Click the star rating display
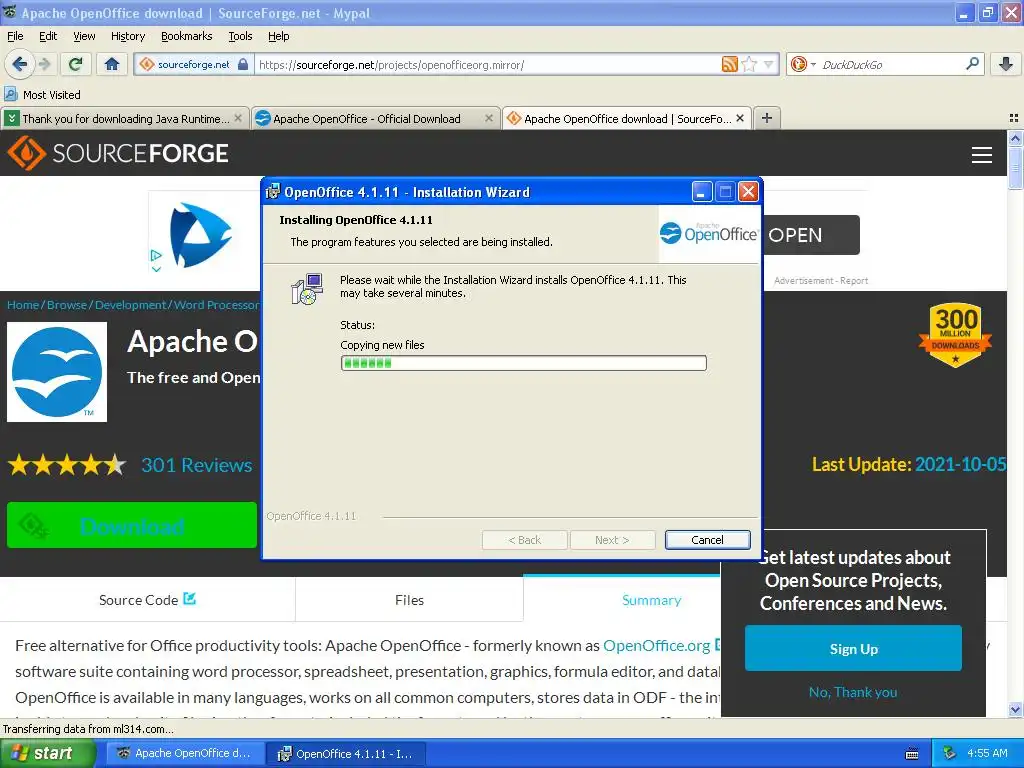This screenshot has width=1024, height=768. tap(66, 465)
